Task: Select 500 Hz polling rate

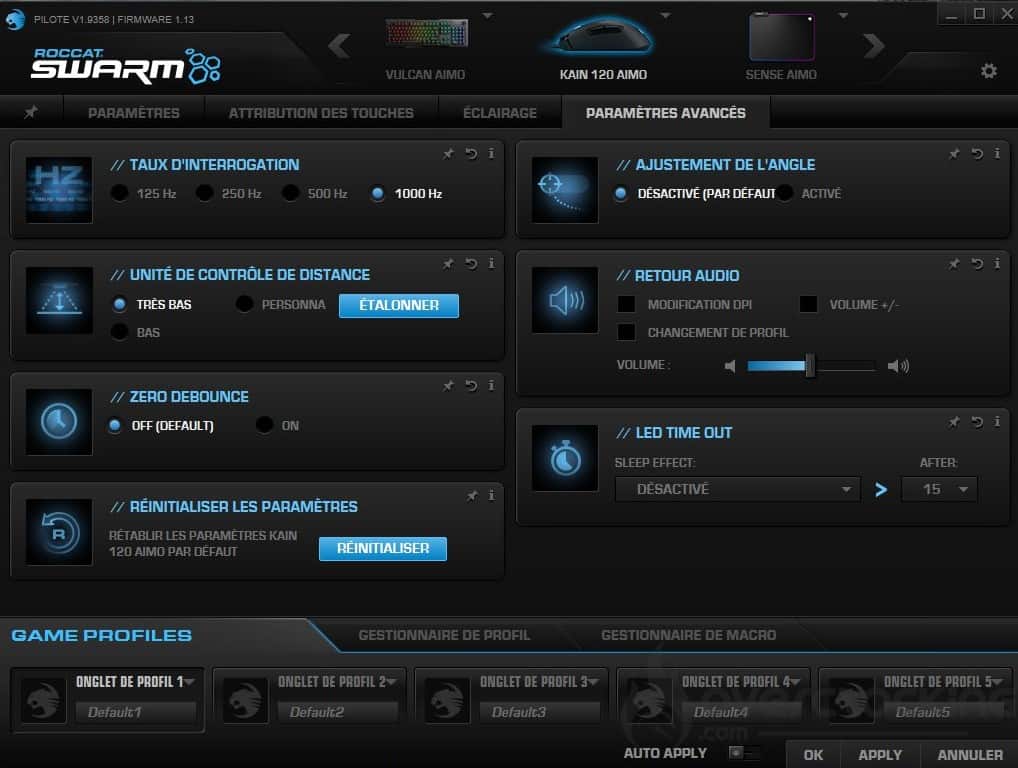Action: [x=291, y=194]
